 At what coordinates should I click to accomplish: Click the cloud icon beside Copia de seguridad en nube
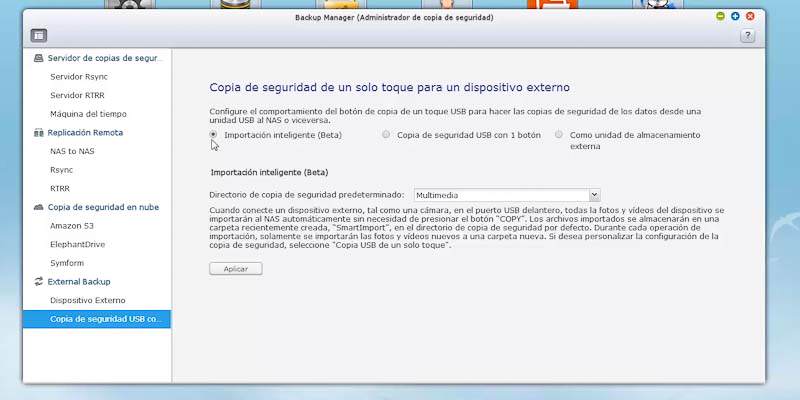click(x=38, y=207)
